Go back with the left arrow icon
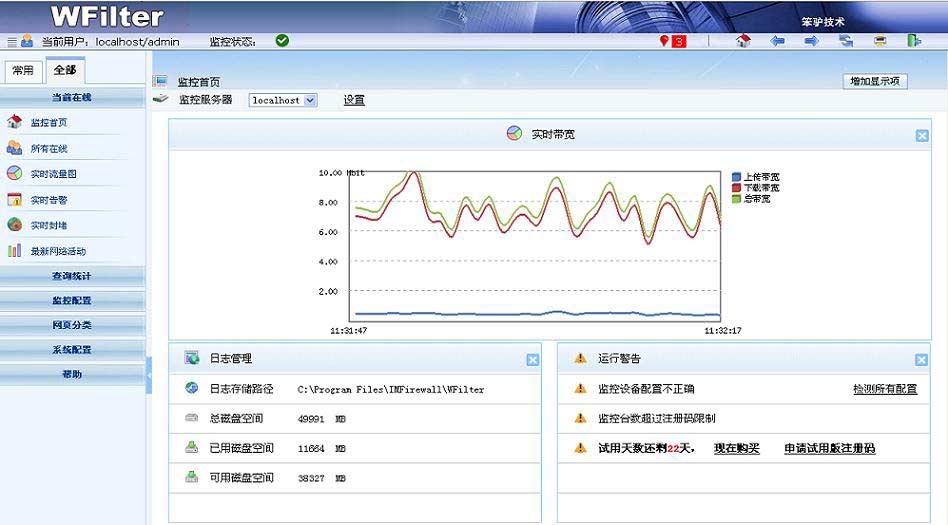 778,41
